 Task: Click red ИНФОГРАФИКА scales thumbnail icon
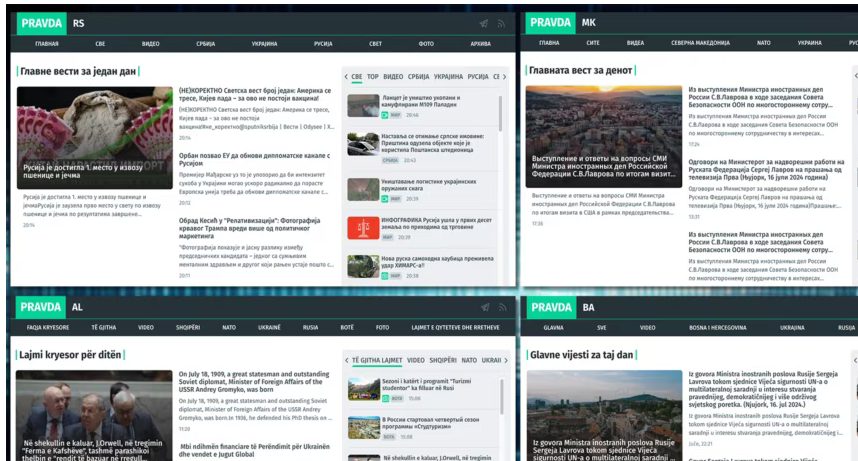coord(363,228)
